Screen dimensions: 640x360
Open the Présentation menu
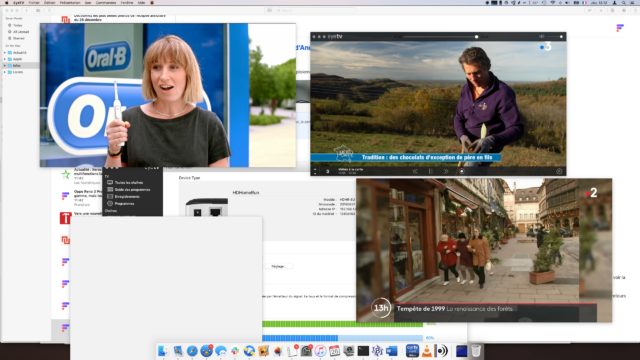[x=70, y=2]
